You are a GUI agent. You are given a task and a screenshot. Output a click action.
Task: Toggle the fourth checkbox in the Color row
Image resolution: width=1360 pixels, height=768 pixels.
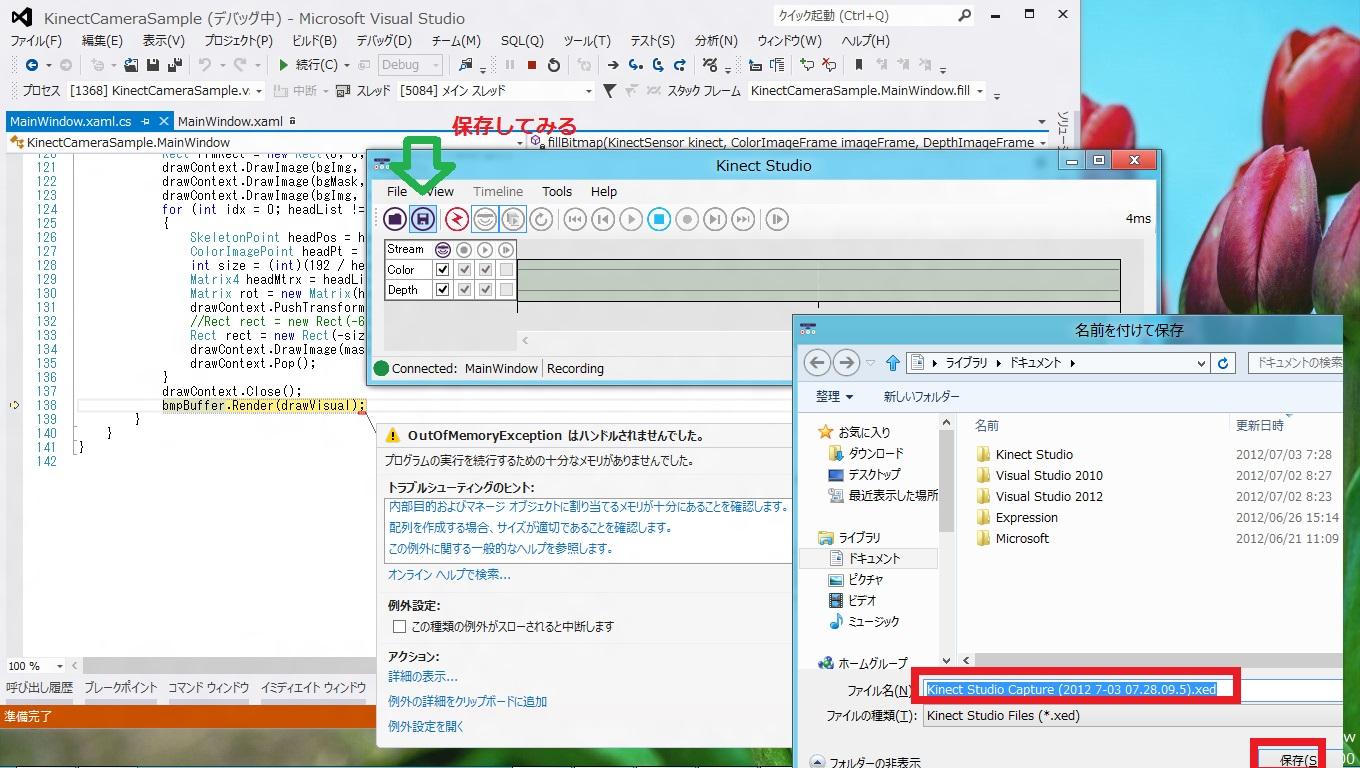click(x=506, y=270)
